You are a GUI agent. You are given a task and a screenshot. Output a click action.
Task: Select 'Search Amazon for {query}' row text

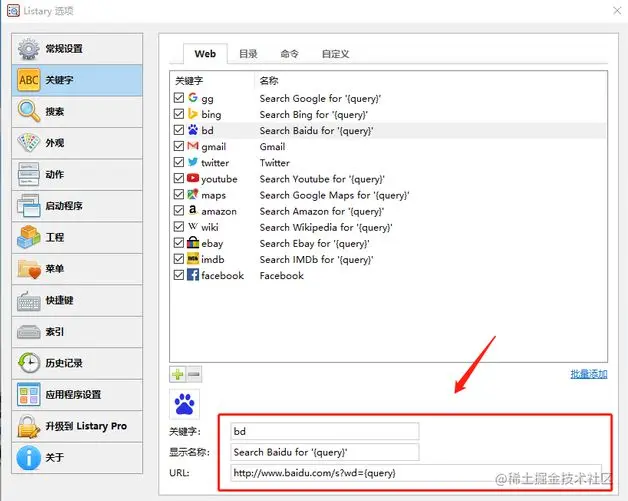[322, 211]
